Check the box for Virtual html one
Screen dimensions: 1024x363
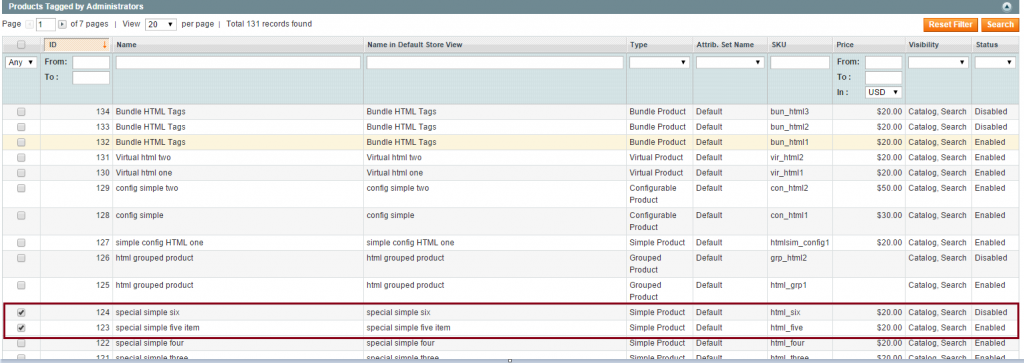pos(21,172)
